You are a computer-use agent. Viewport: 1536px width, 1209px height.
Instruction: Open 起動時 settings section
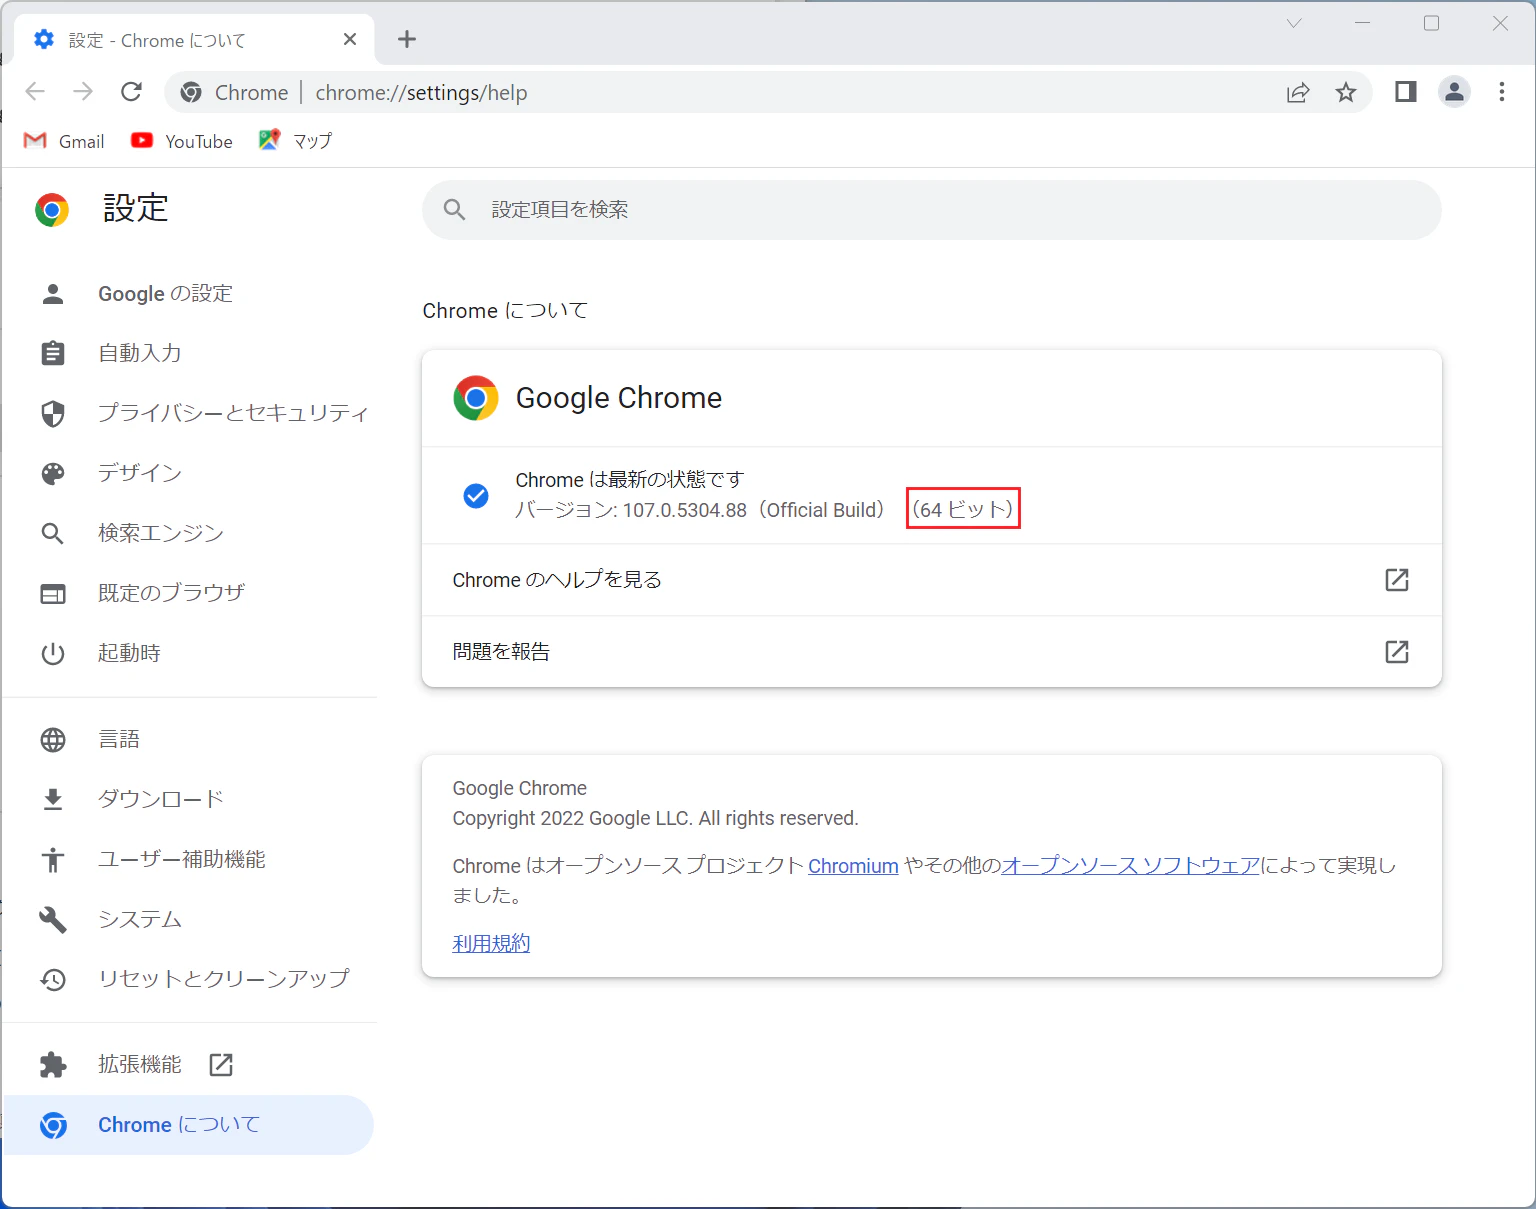190,653
